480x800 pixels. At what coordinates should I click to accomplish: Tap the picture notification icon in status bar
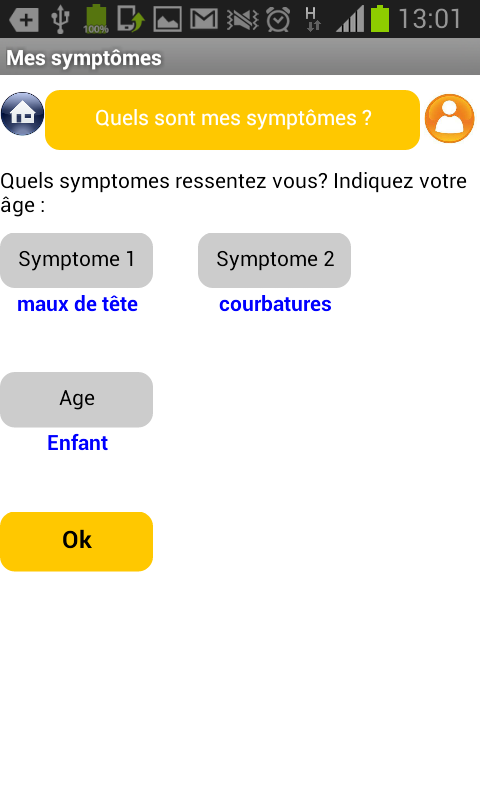(x=167, y=19)
